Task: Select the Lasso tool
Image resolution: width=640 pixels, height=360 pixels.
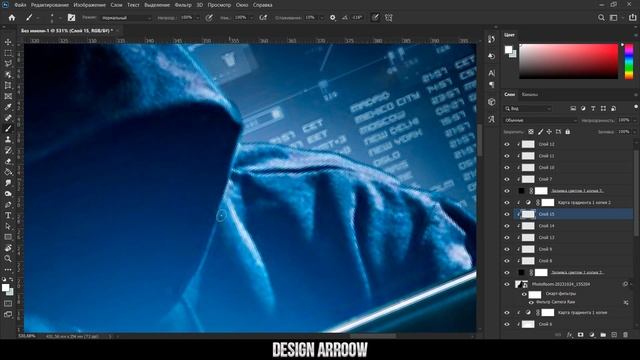Action: pos(8,64)
